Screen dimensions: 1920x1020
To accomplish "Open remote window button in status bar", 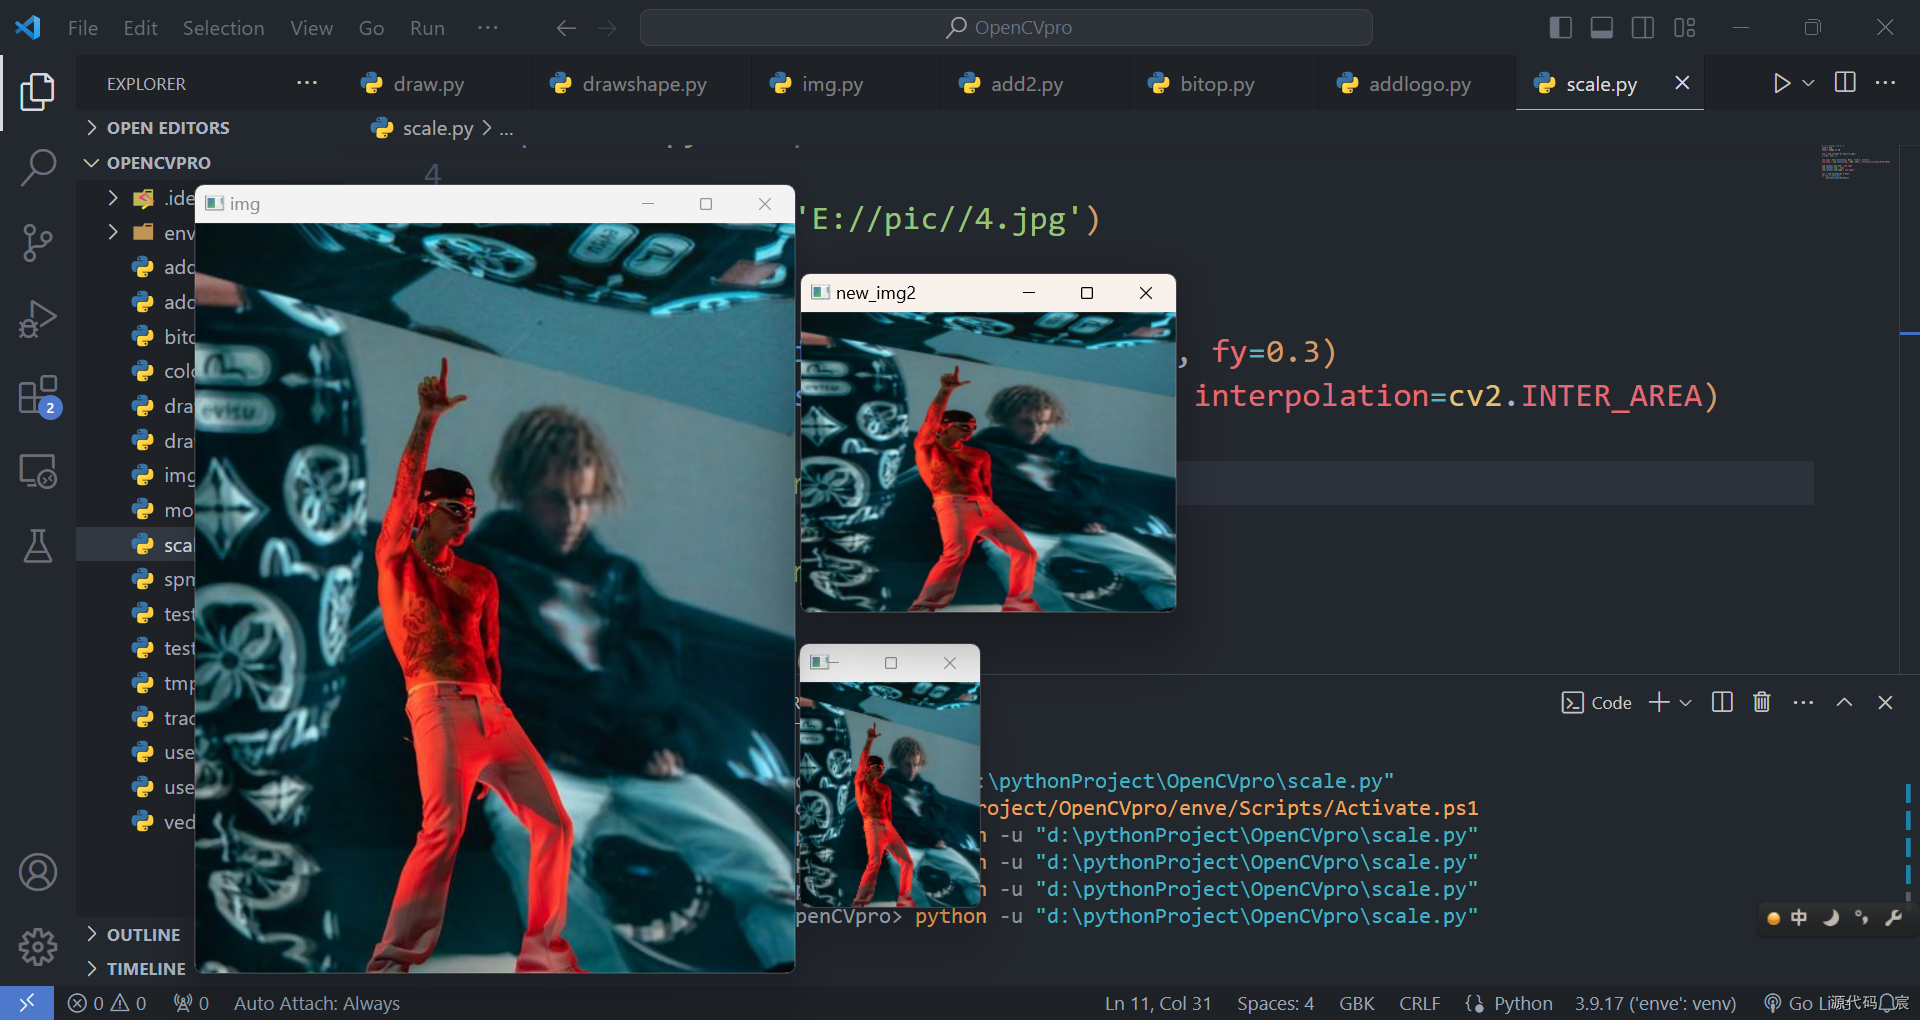I will coord(27,1003).
